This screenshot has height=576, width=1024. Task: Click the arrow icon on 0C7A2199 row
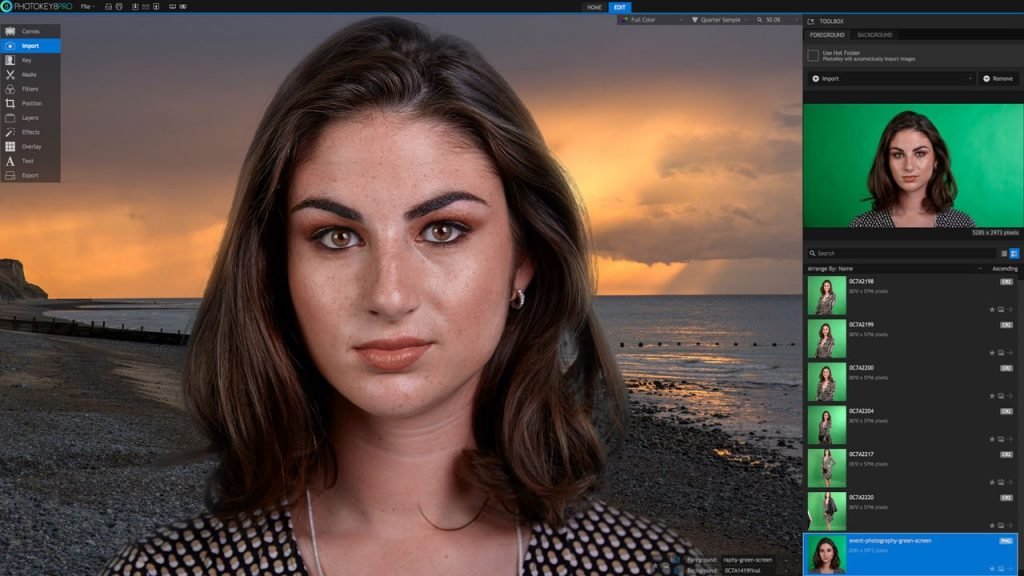1010,353
